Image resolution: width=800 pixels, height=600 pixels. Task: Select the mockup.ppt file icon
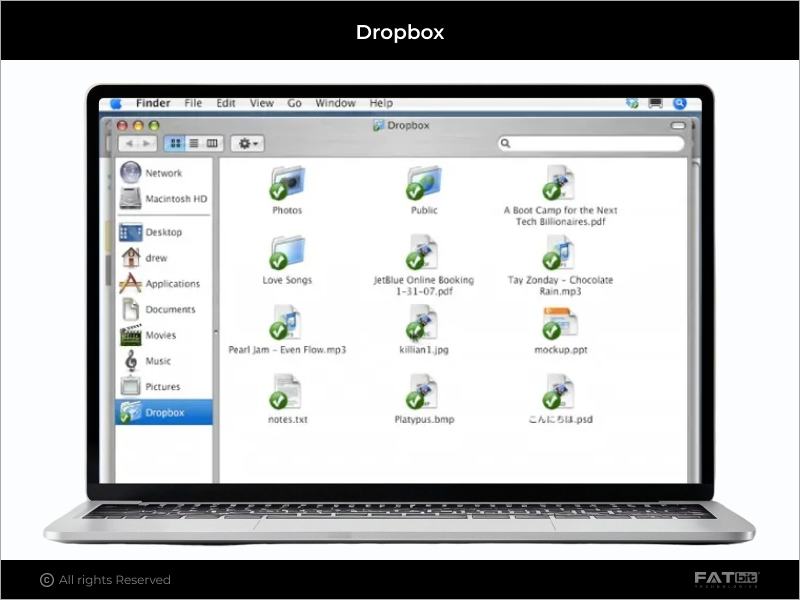click(x=560, y=322)
